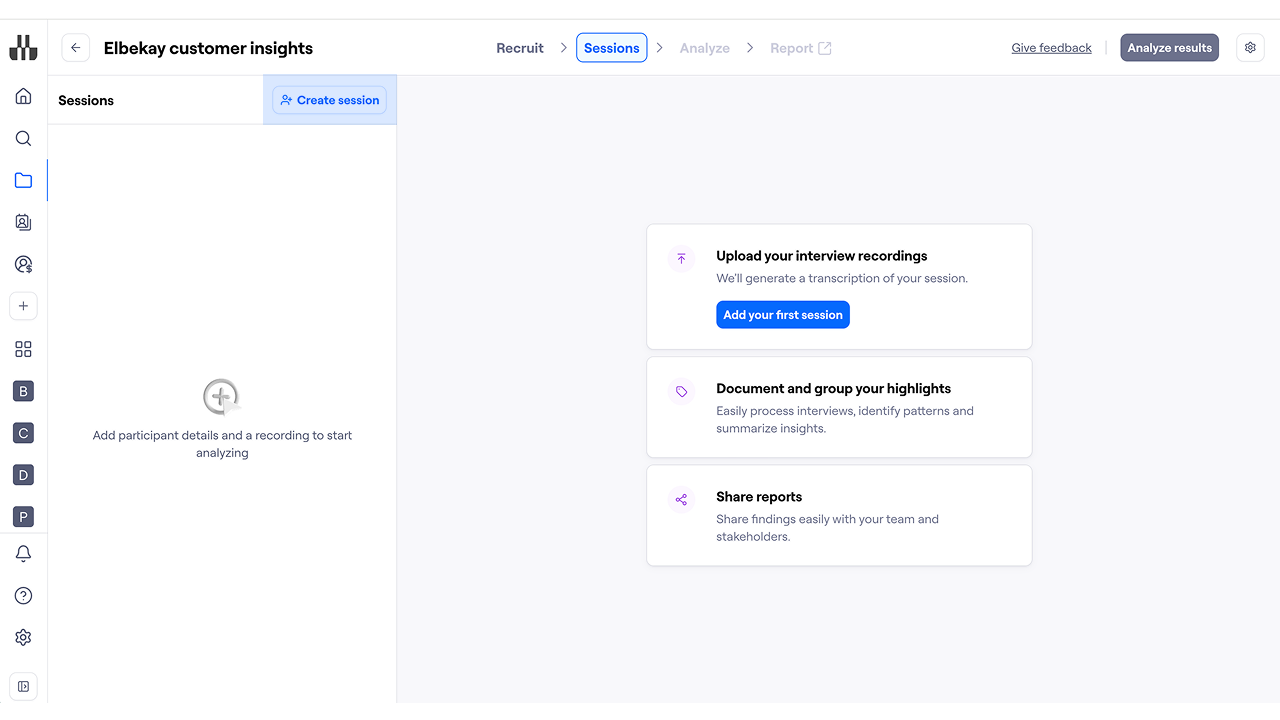
Task: Click Add your first session
Action: coord(782,315)
